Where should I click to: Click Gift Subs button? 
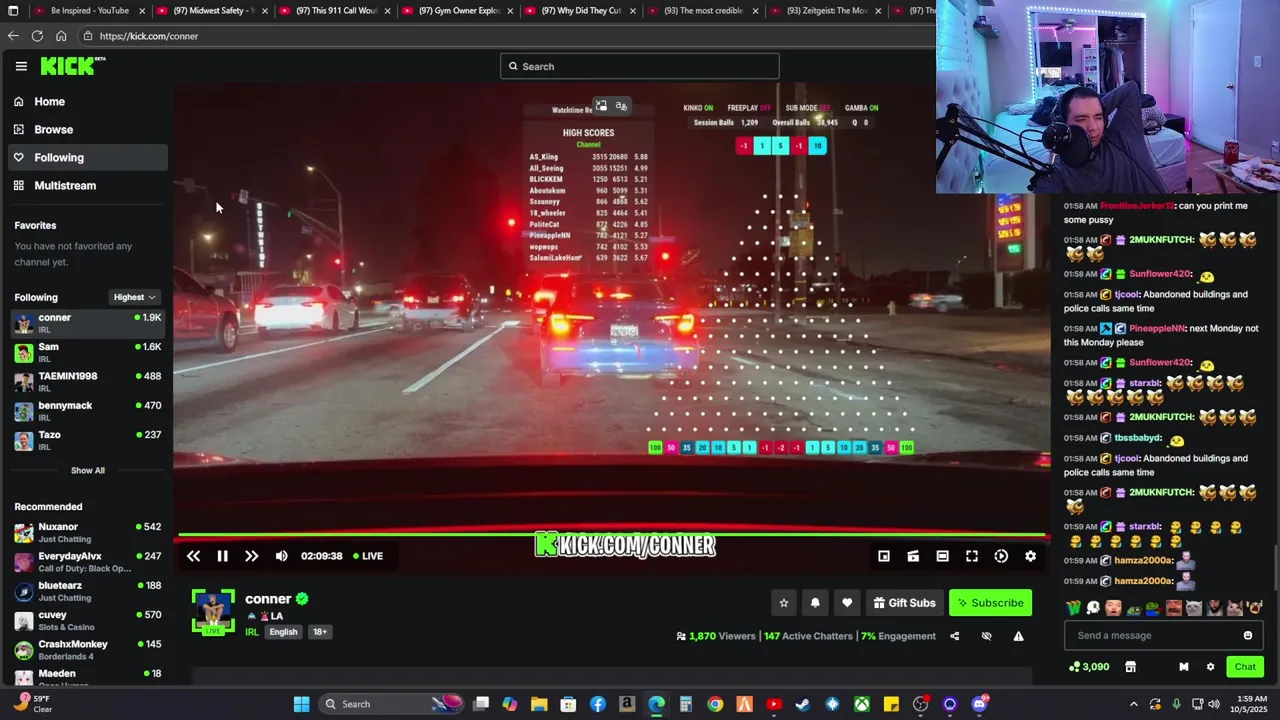pos(904,603)
